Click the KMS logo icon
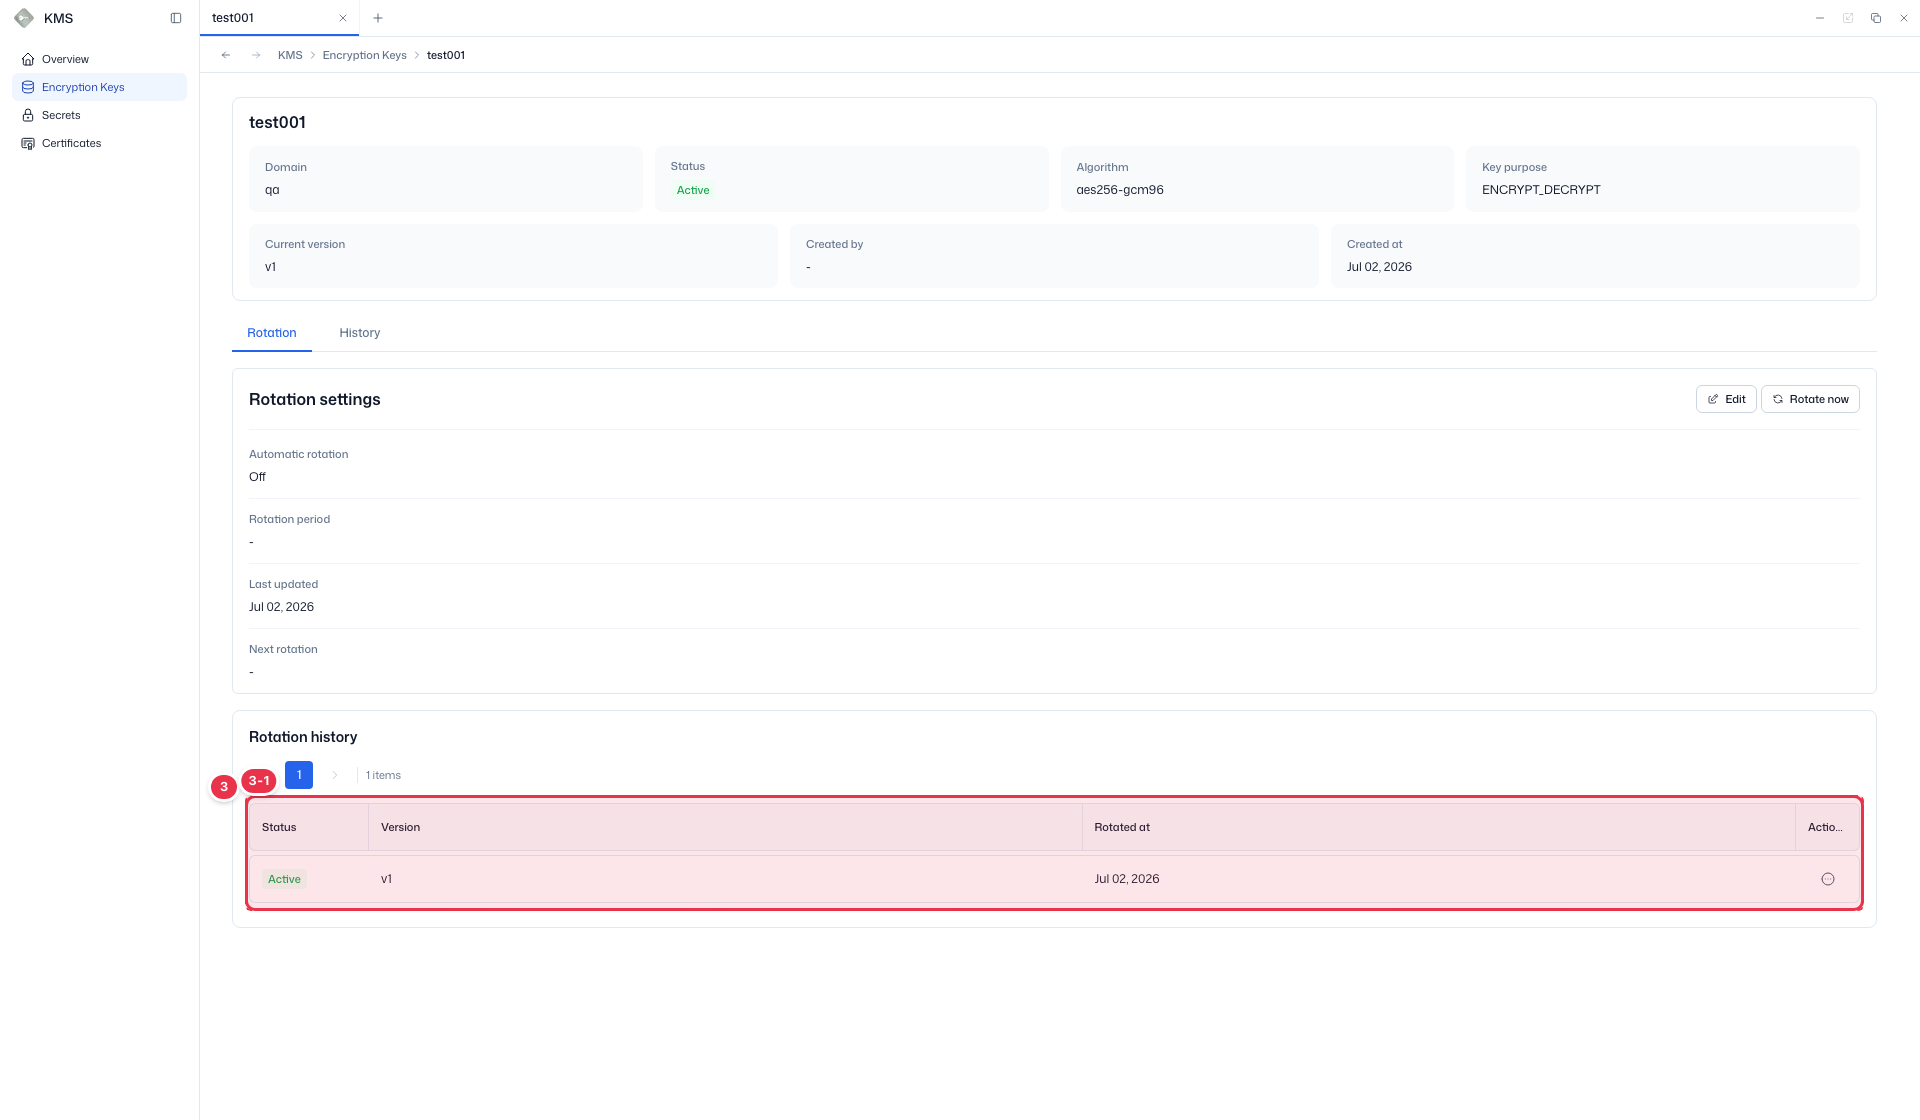The width and height of the screenshot is (1920, 1120). coord(24,18)
